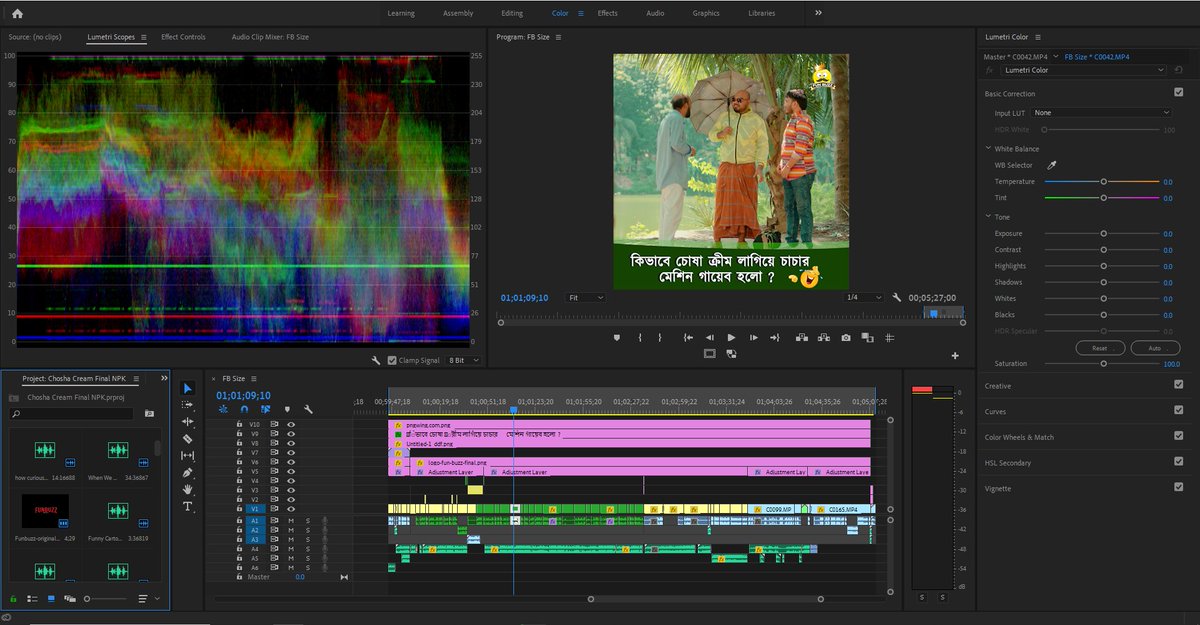The width and height of the screenshot is (1200, 625).
Task: Click the Add Marker icon in the Program monitor
Action: pyautogui.click(x=617, y=337)
